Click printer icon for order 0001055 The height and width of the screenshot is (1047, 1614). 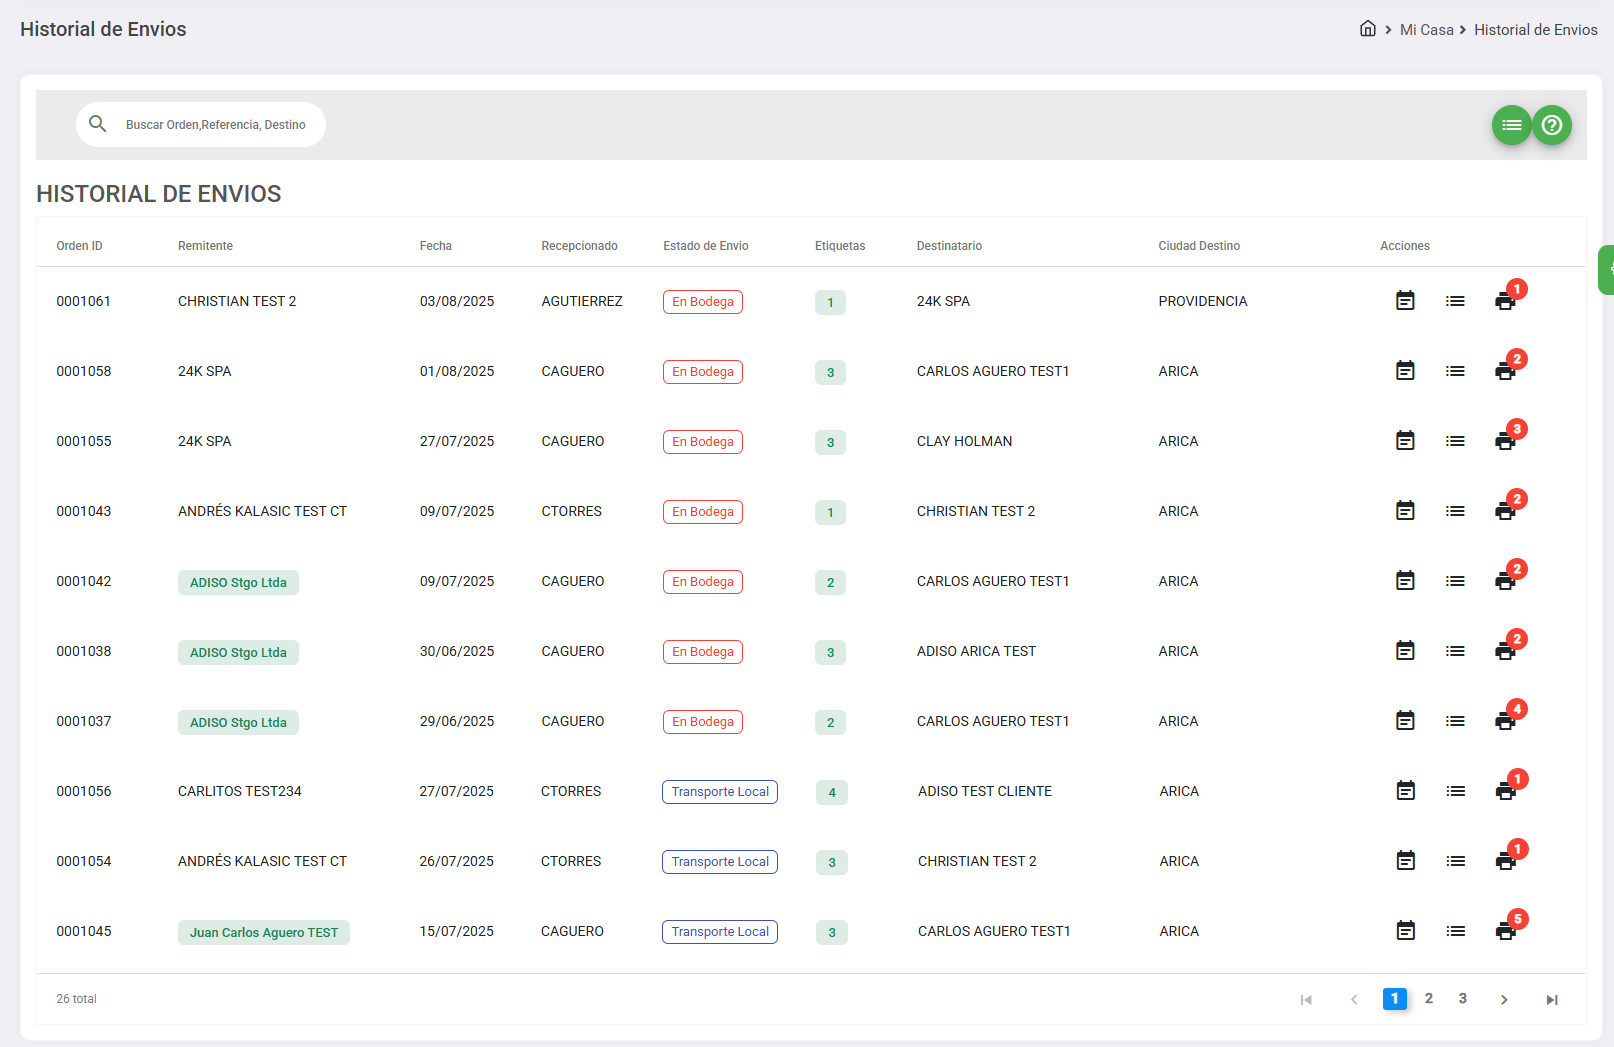1505,441
